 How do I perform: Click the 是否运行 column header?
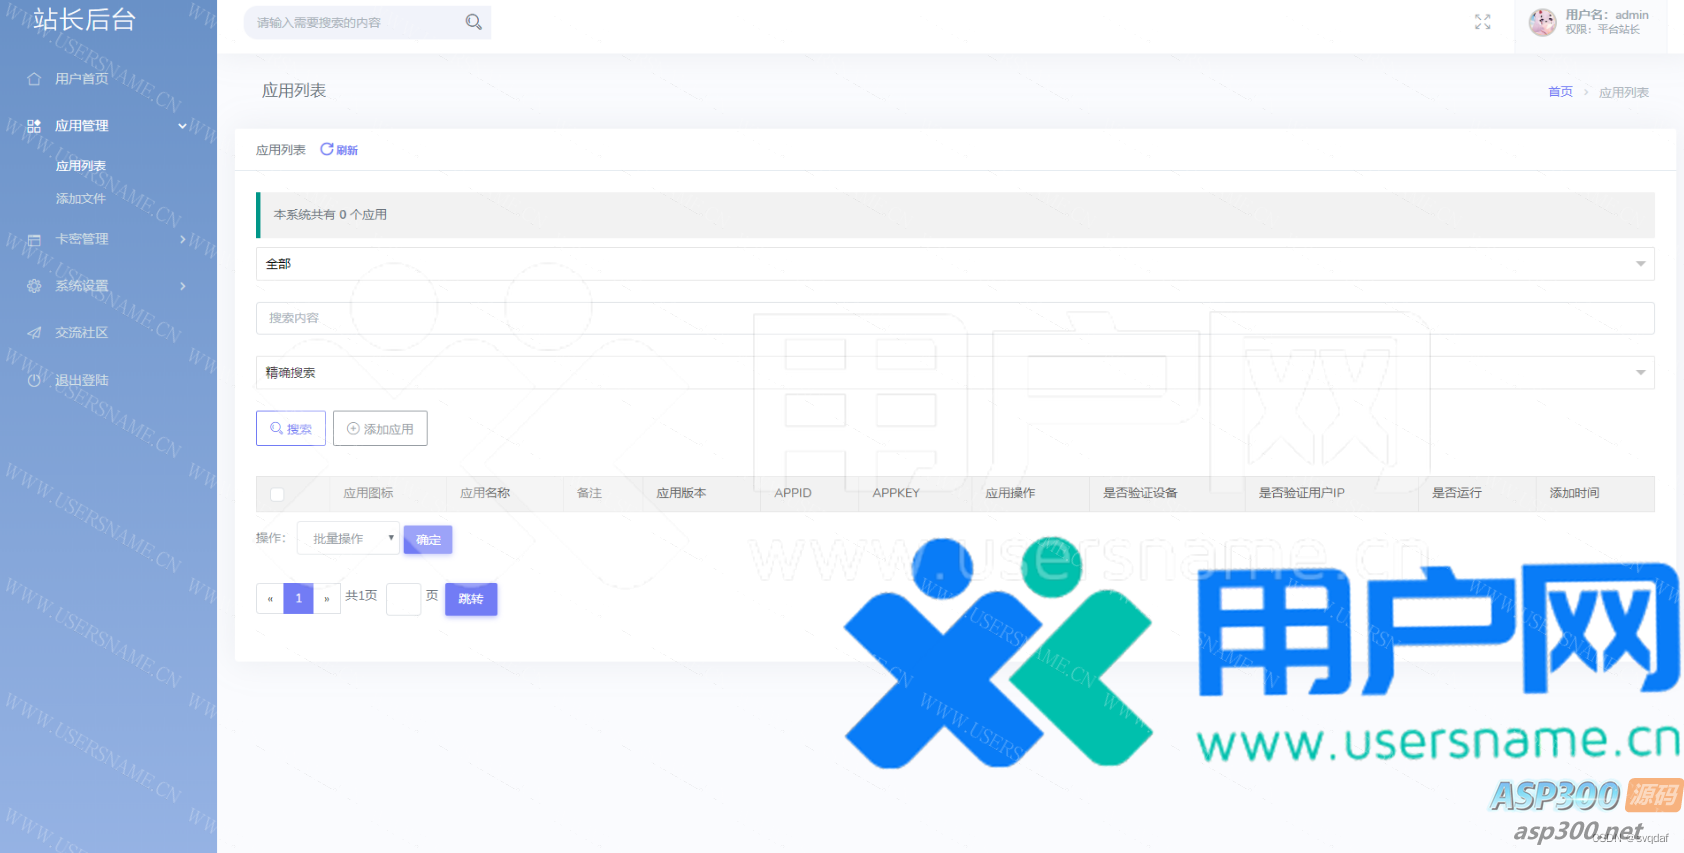pos(1457,493)
